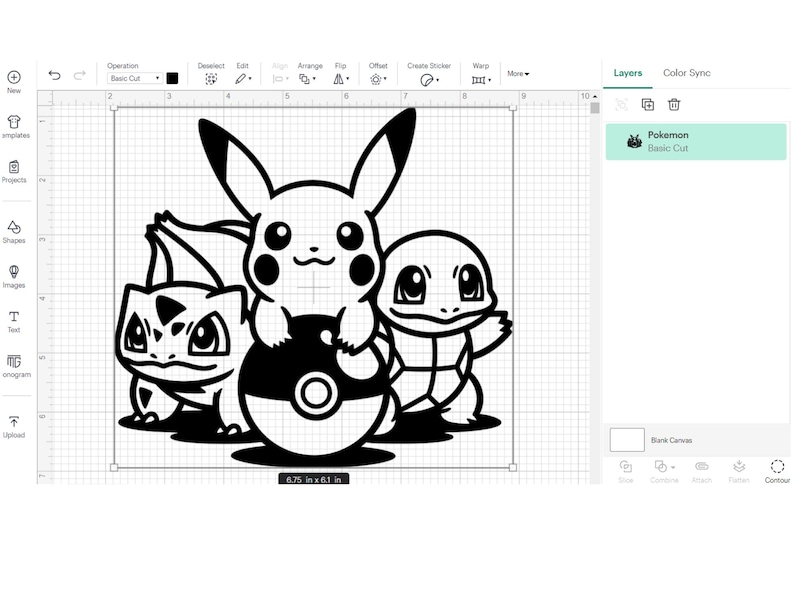Image resolution: width=794 pixels, height=596 pixels.
Task: Click the Offset dropdown arrow
Action: click(x=385, y=79)
